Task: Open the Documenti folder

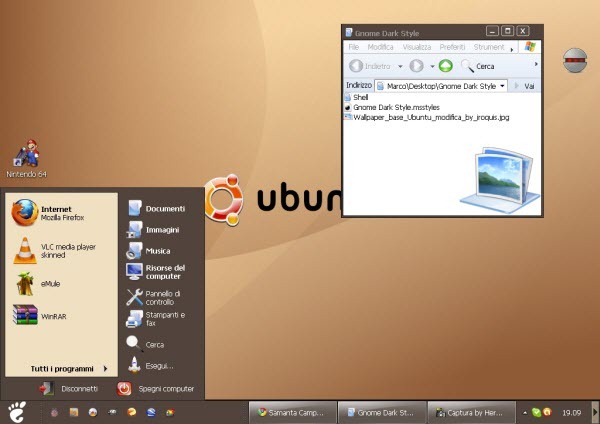Action: click(156, 208)
